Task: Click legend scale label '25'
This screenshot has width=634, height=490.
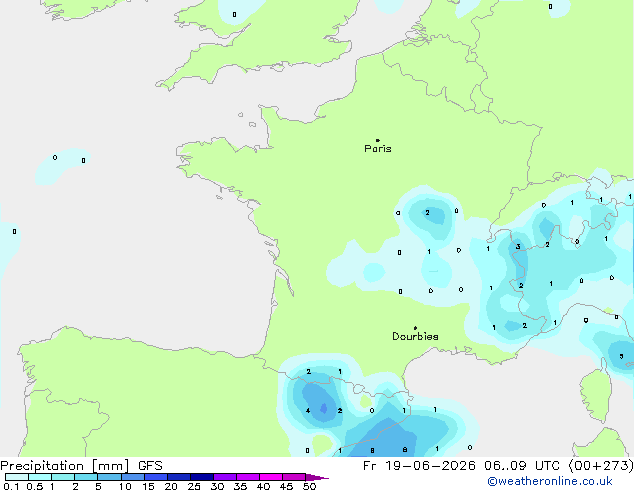Action: point(194,486)
